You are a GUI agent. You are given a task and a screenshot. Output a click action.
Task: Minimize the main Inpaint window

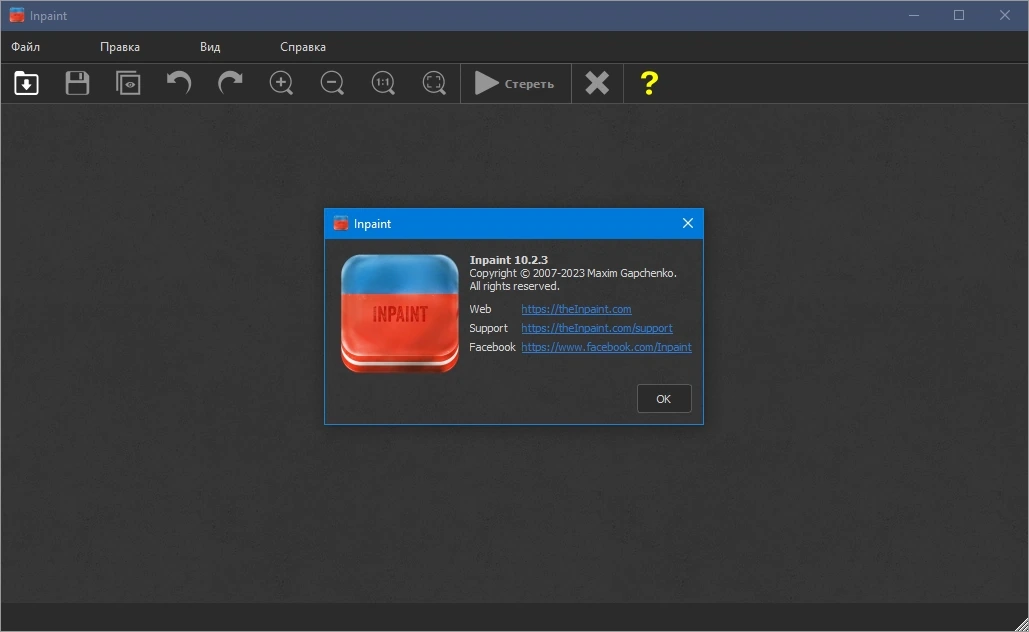(x=914, y=15)
